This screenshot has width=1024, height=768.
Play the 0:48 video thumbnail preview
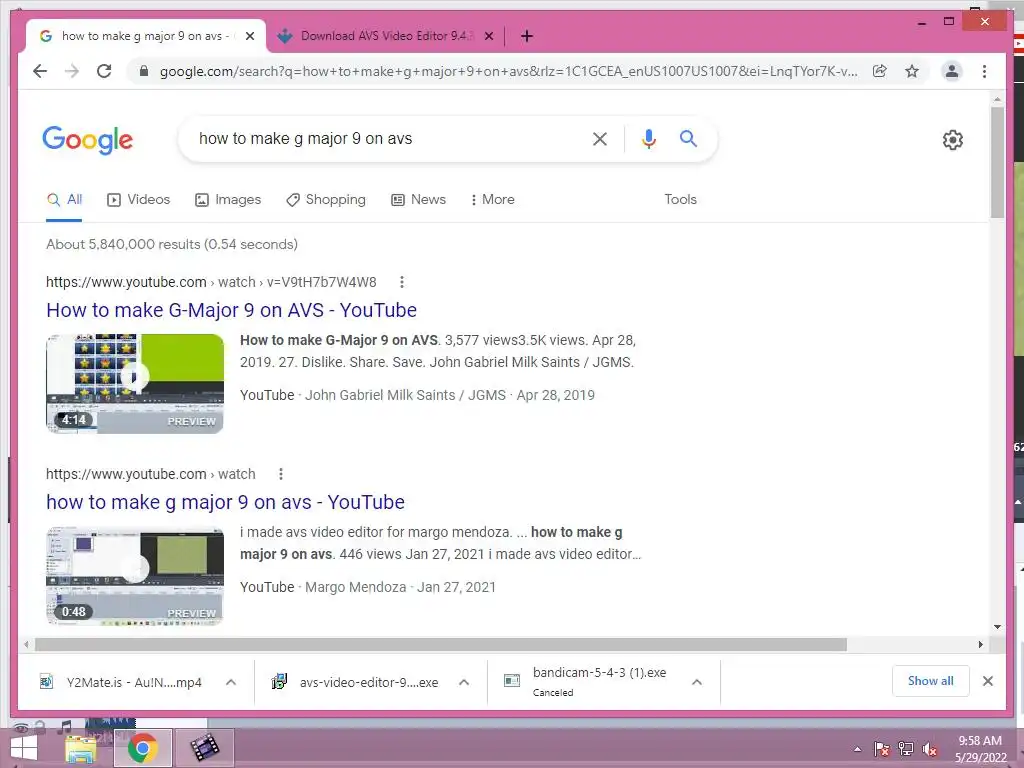(135, 575)
